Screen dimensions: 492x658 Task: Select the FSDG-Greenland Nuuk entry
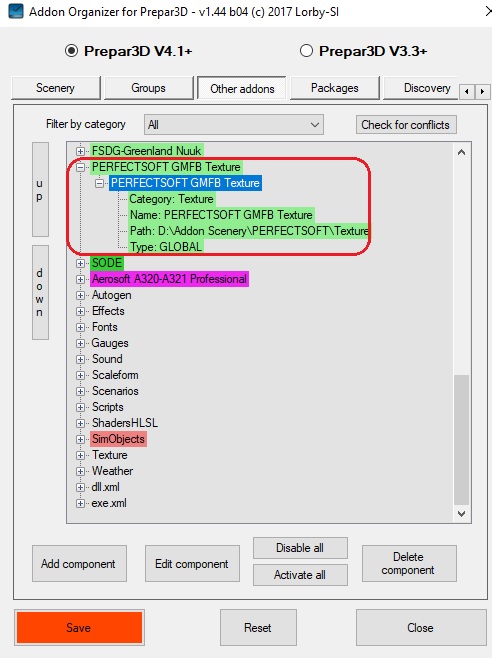(x=147, y=150)
